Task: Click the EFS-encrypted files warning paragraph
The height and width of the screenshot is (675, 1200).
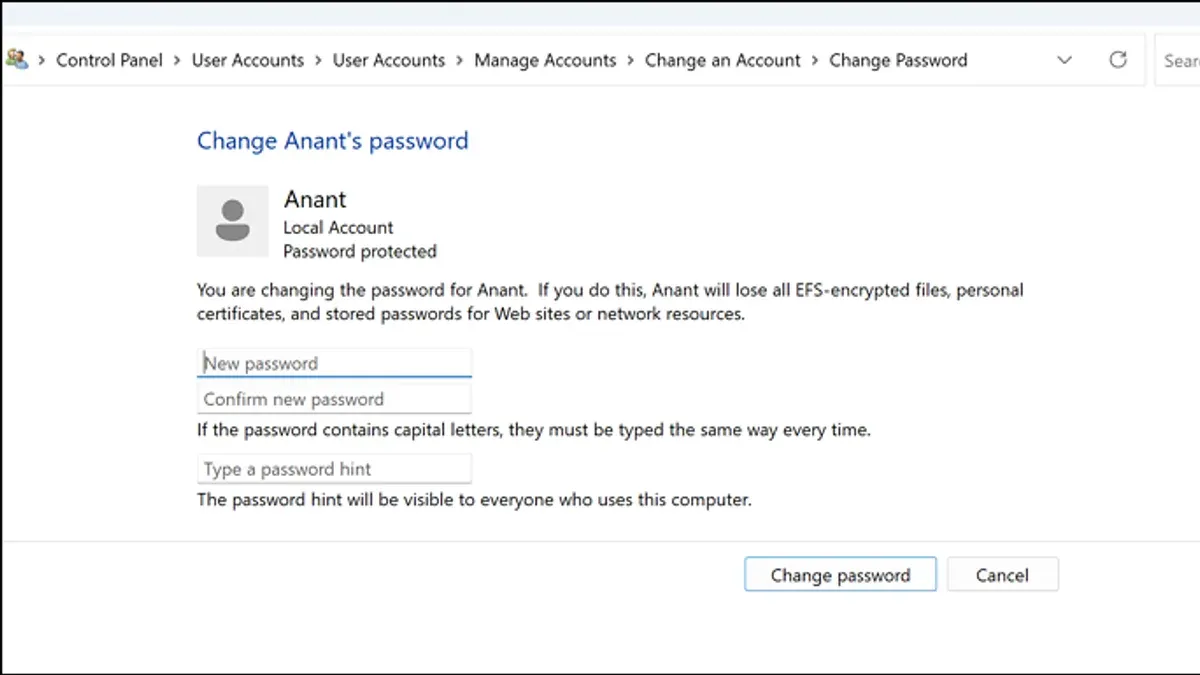Action: pyautogui.click(x=610, y=302)
